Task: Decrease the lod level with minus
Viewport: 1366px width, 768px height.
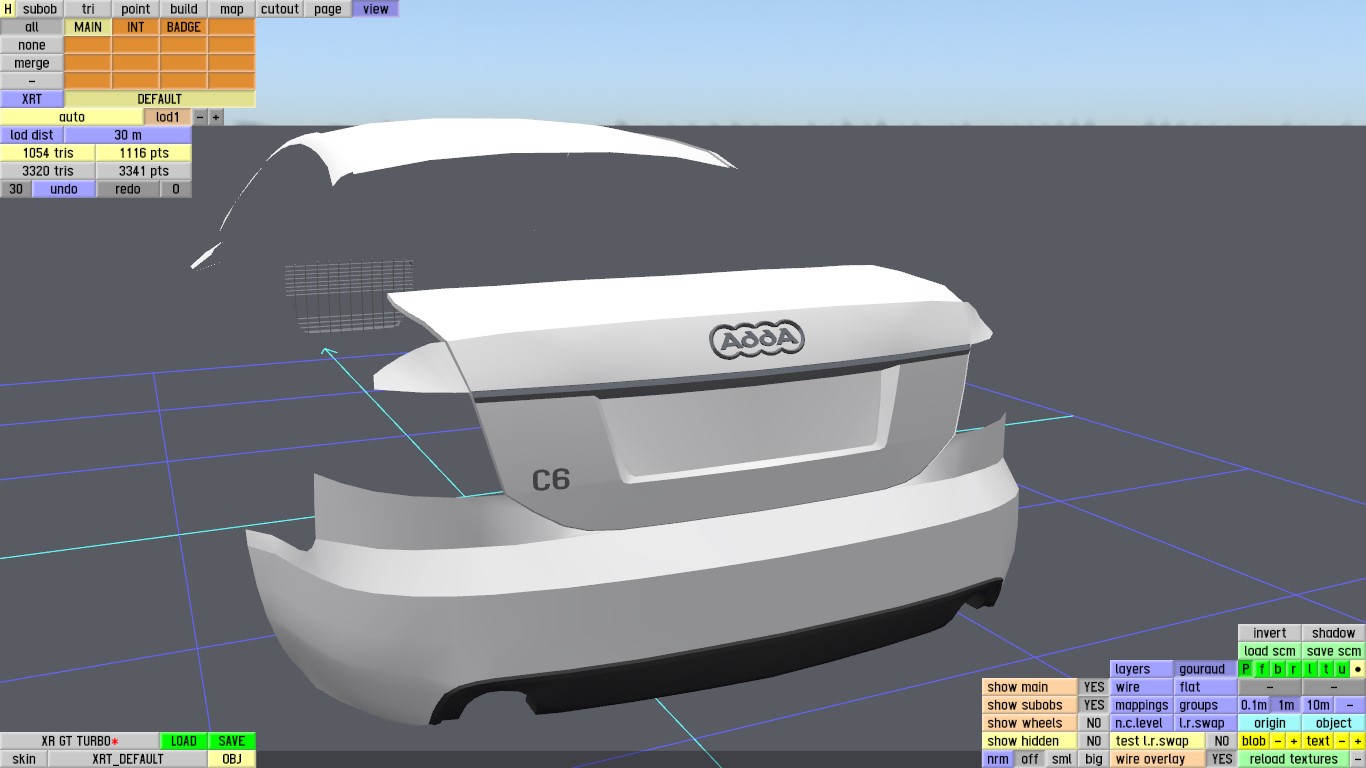Action: coord(200,117)
